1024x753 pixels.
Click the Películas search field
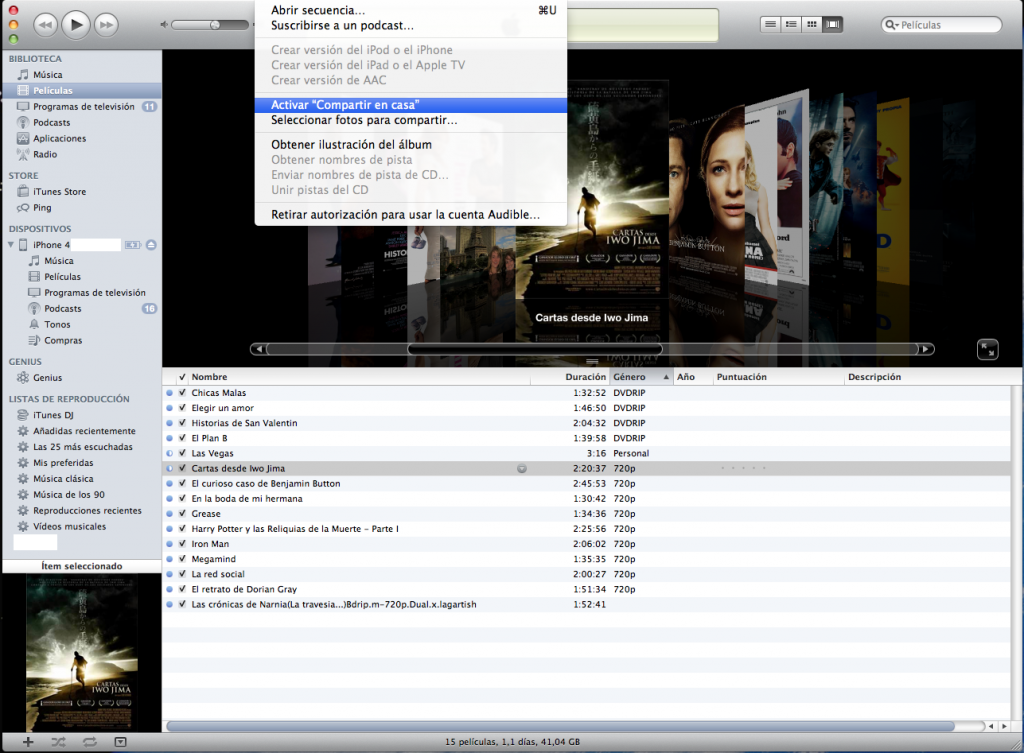point(941,25)
